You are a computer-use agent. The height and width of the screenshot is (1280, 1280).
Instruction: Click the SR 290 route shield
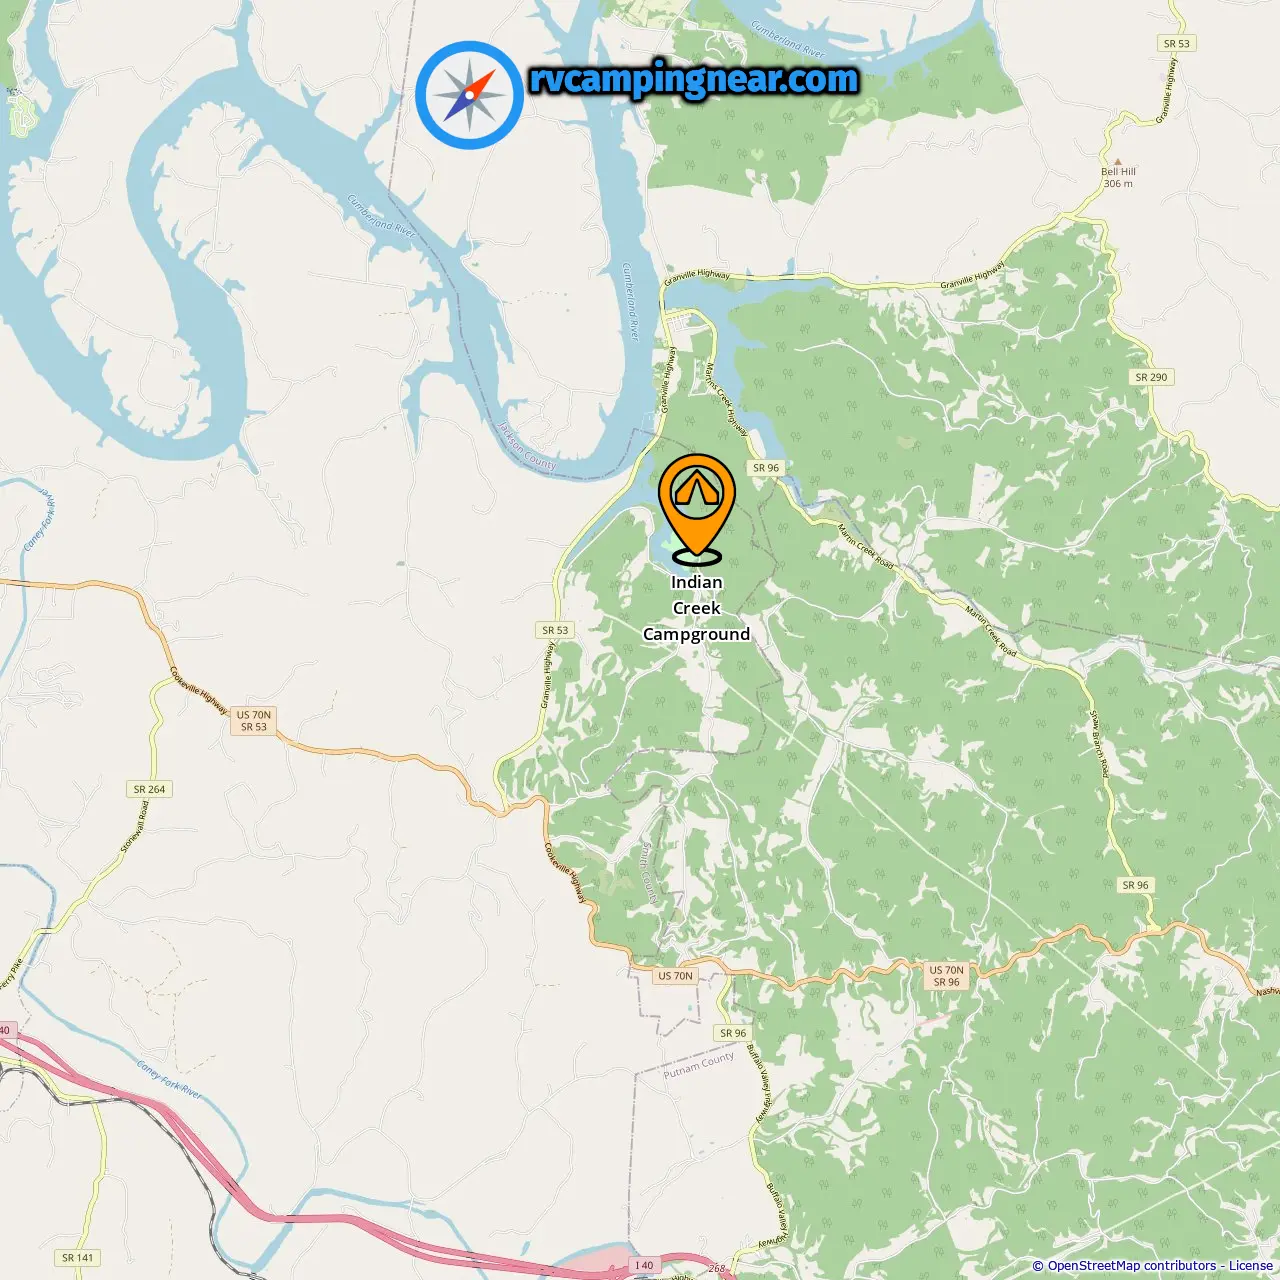pos(1151,377)
